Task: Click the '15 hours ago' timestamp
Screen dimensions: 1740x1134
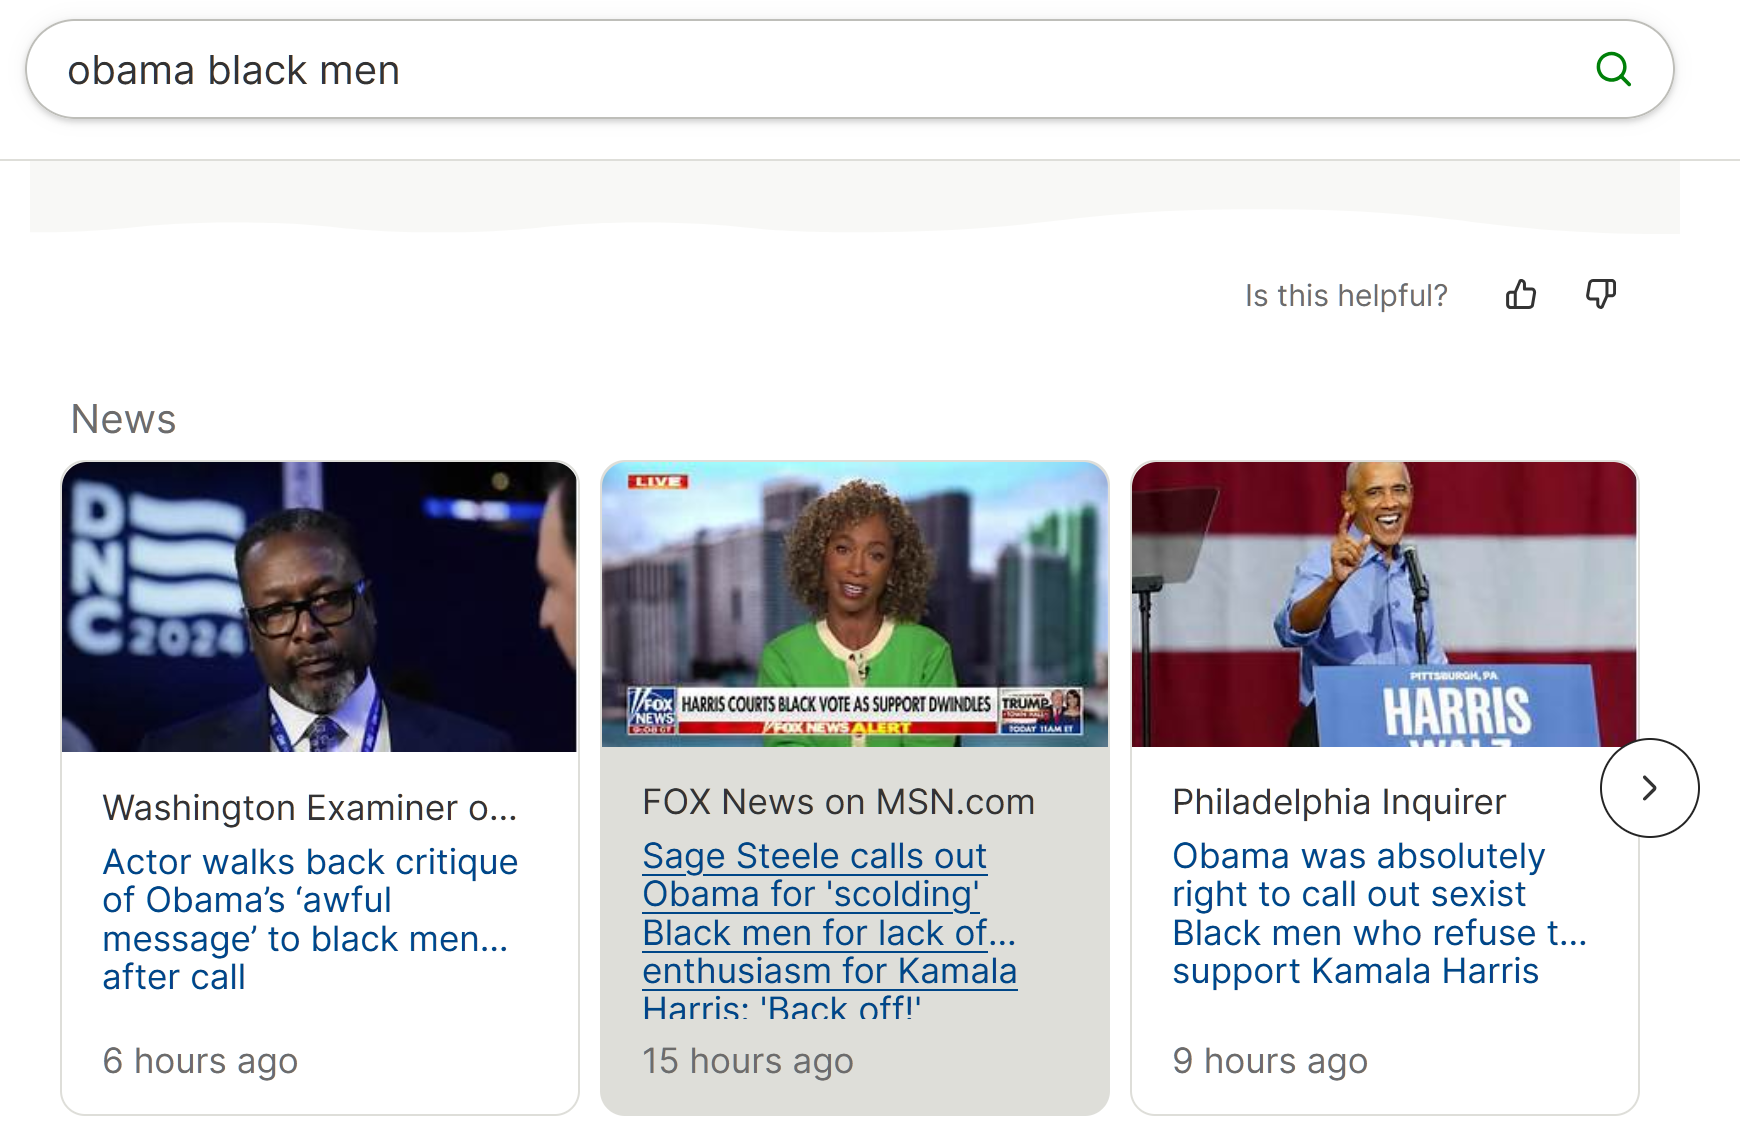Action: [748, 1061]
